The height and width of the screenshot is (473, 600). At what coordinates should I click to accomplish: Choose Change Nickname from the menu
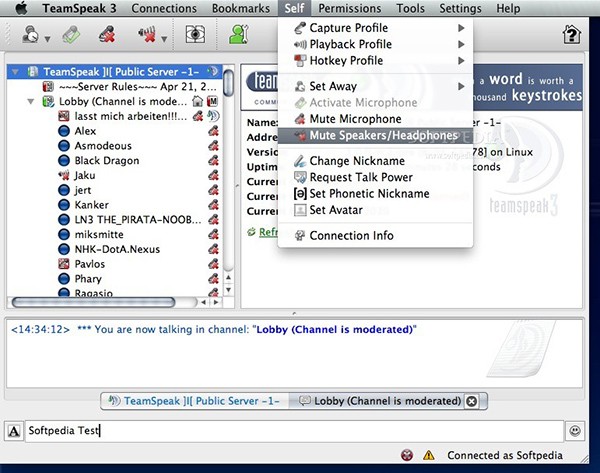[375, 161]
